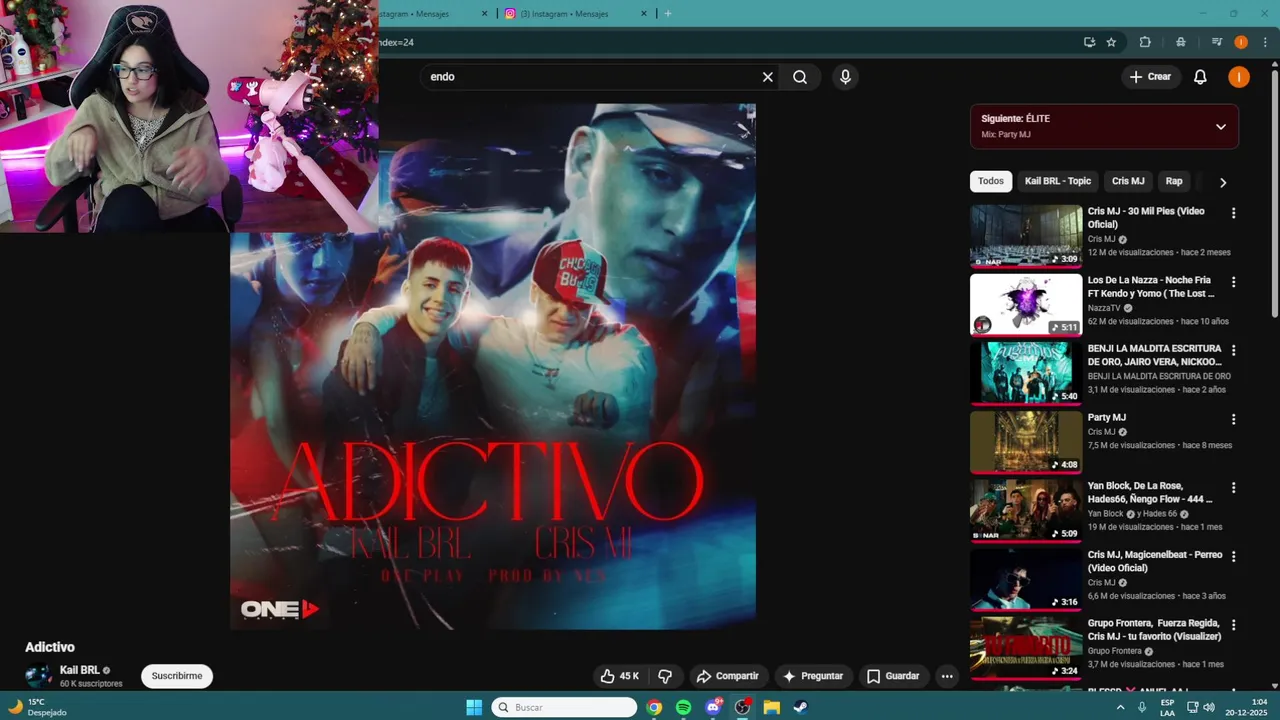Open Kail BRL channel name link
1280x720 pixels.
(79, 670)
